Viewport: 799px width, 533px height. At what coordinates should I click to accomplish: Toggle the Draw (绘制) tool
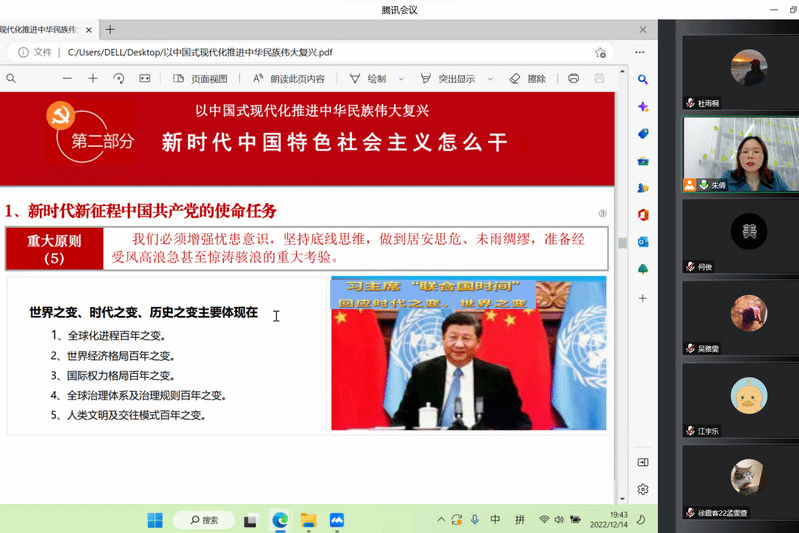[368, 78]
